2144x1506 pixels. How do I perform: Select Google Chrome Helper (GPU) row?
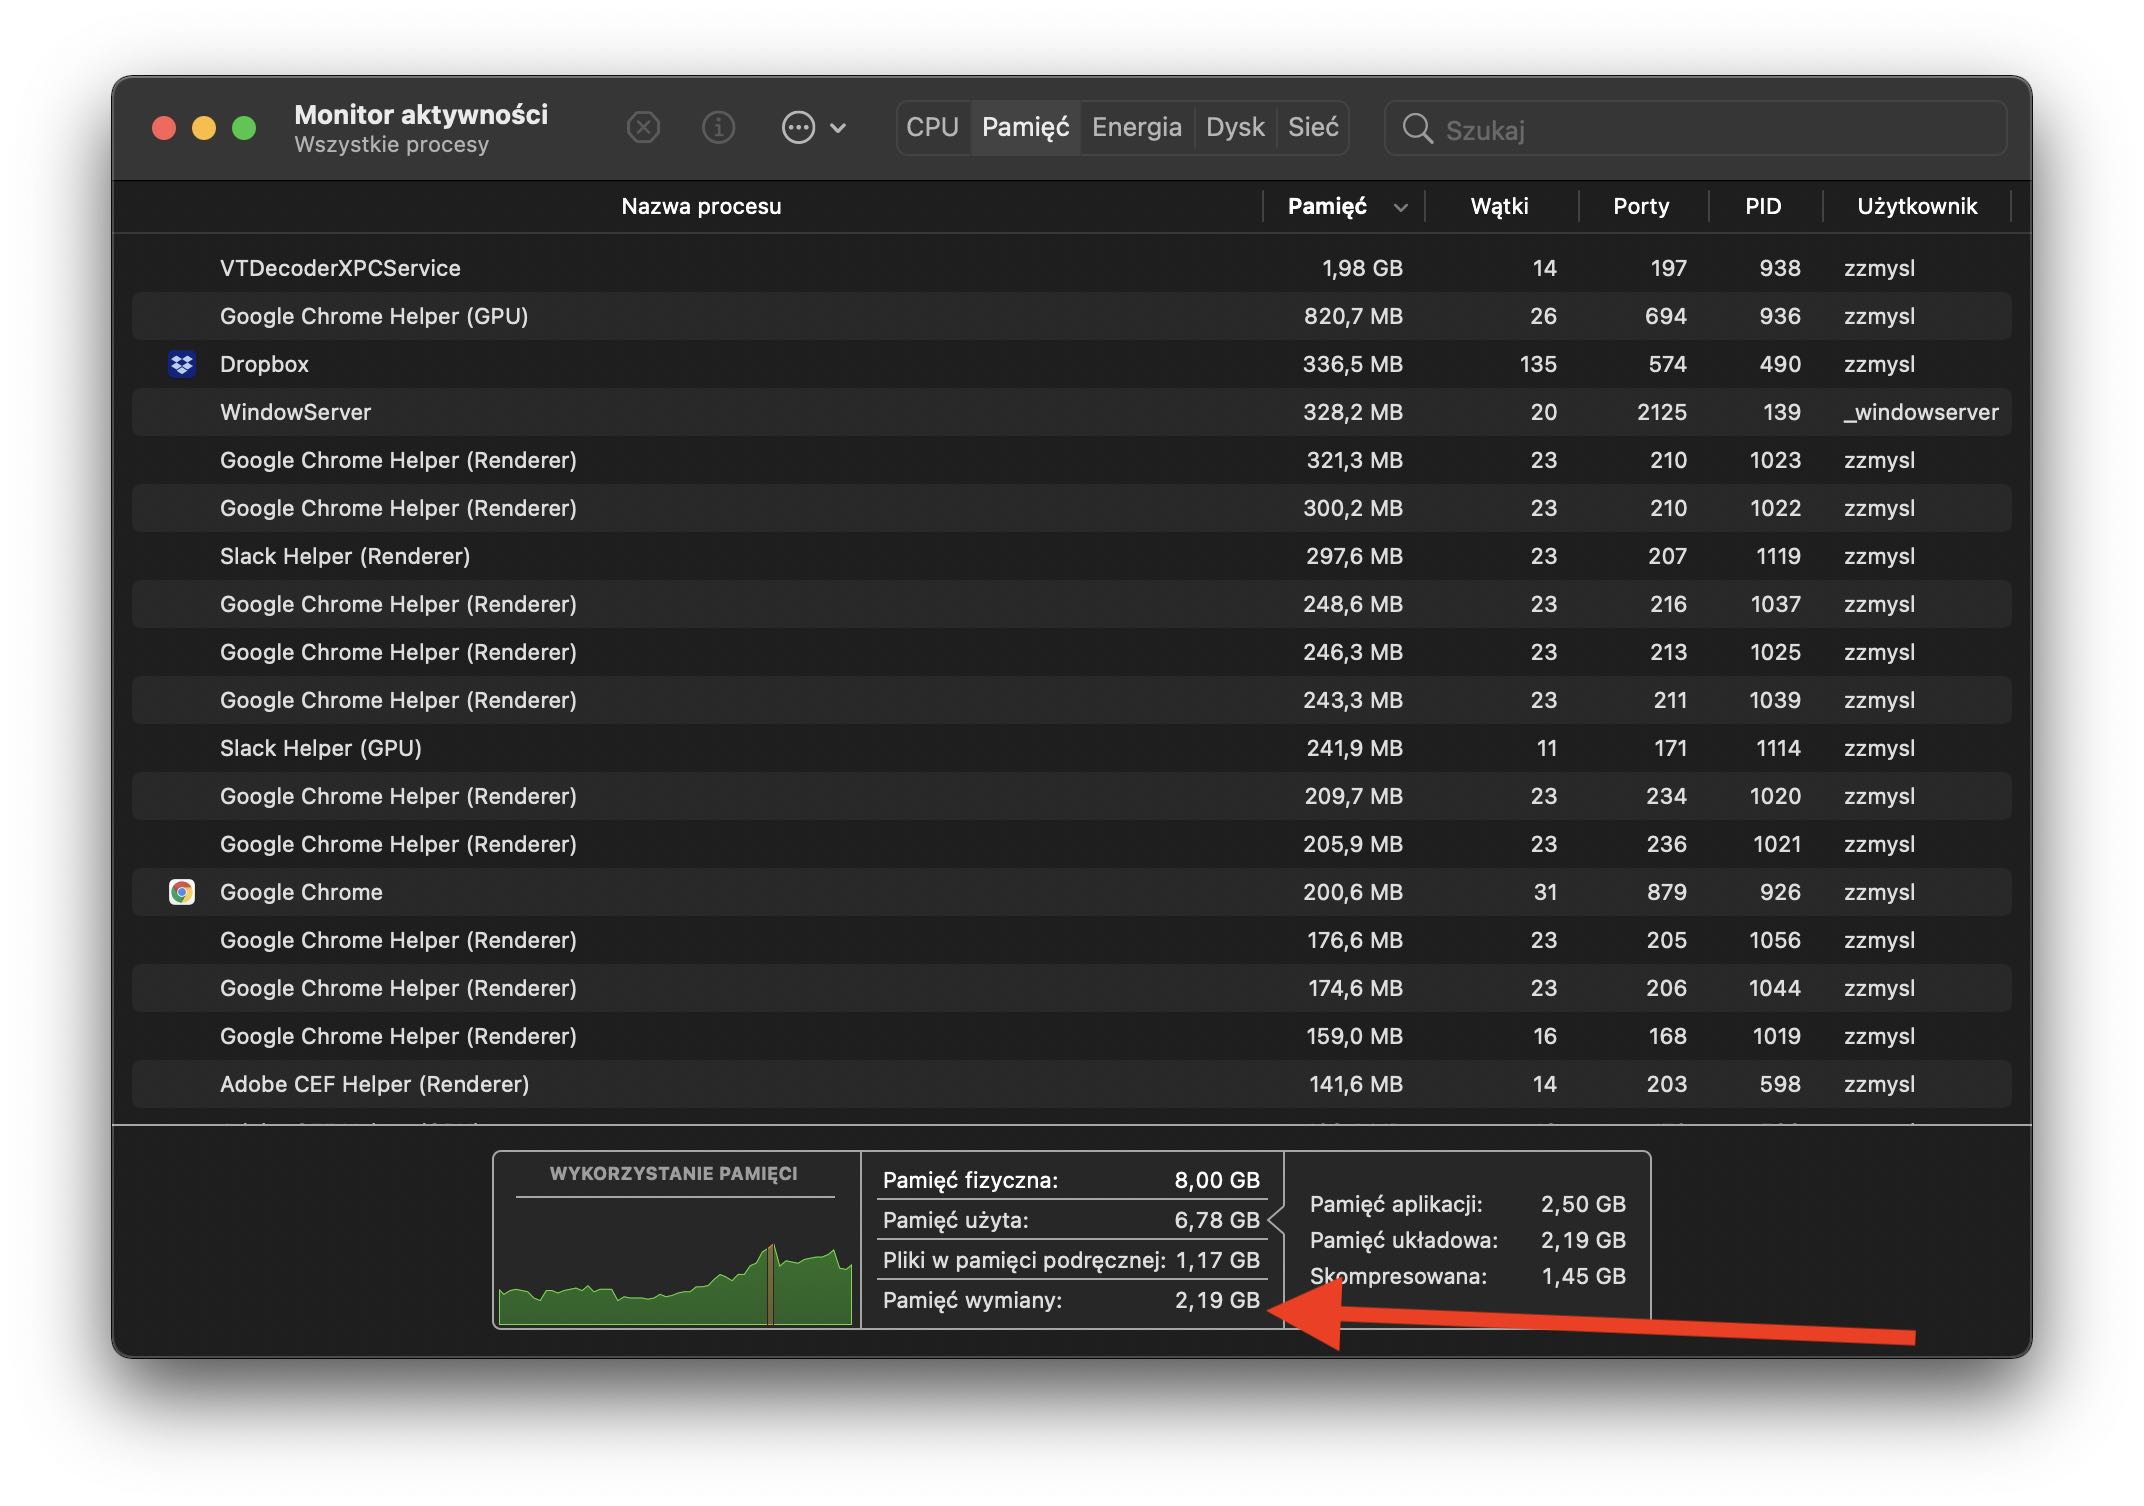tap(1072, 316)
